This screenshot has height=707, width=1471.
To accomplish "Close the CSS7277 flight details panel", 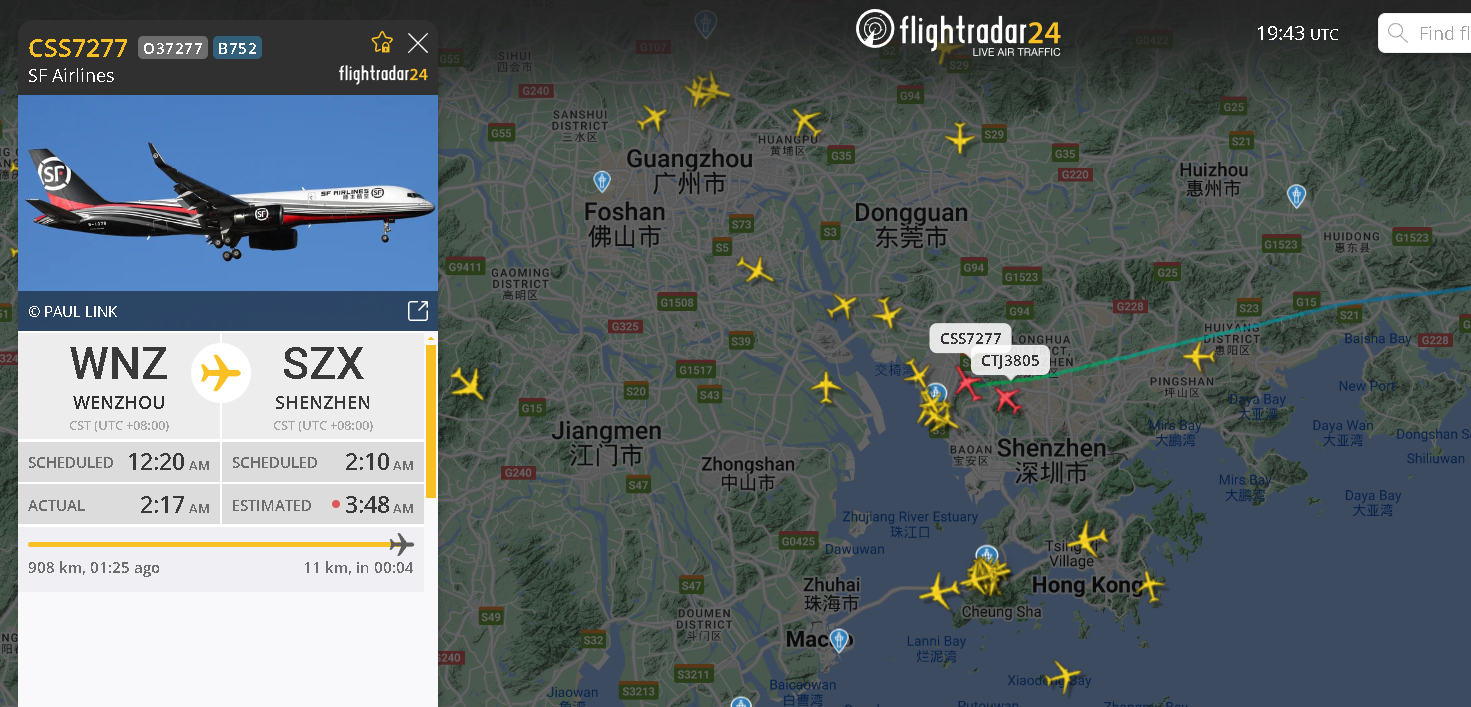I will [418, 42].
